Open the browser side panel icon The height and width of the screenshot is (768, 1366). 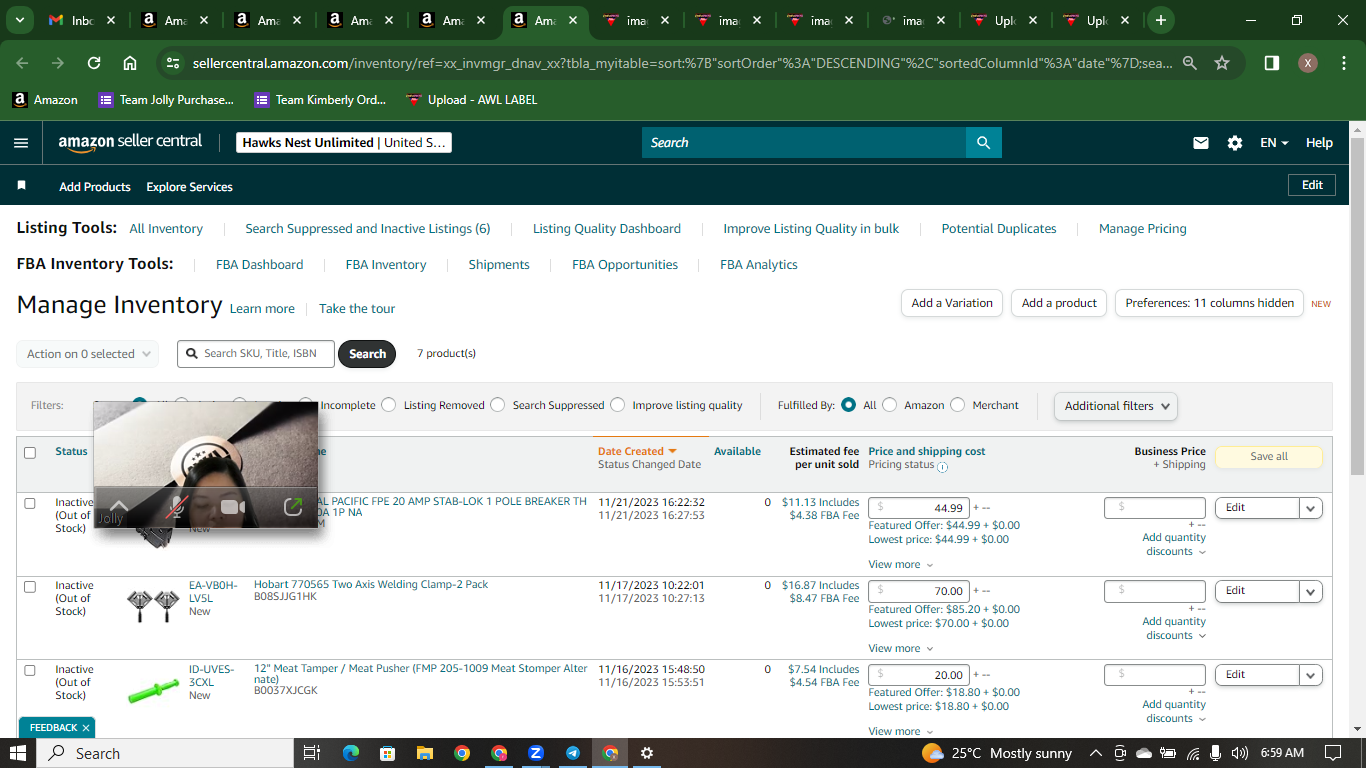pyautogui.click(x=1271, y=63)
